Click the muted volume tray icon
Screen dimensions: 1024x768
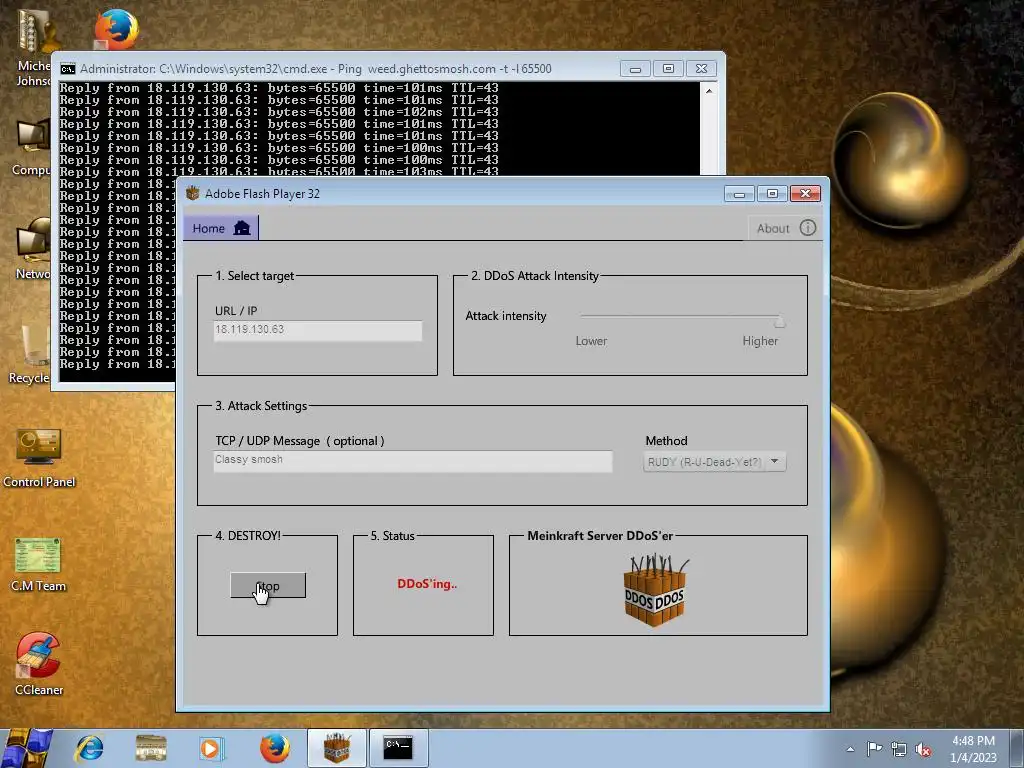pyautogui.click(x=923, y=750)
